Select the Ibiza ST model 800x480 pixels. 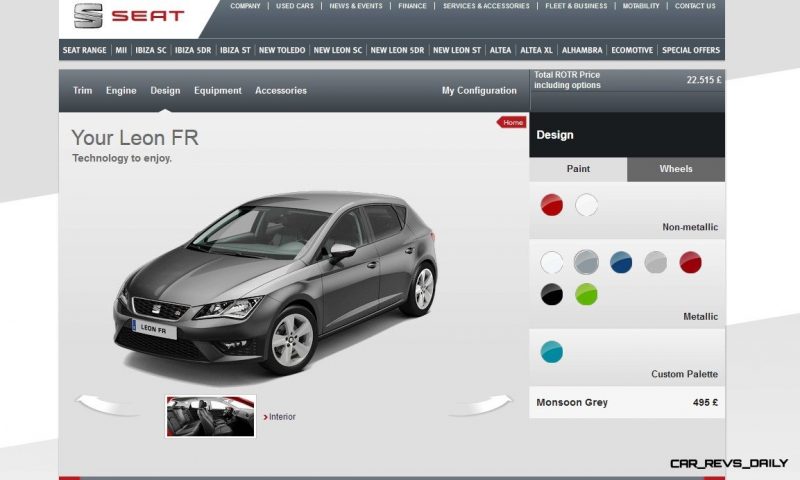pyautogui.click(x=235, y=50)
